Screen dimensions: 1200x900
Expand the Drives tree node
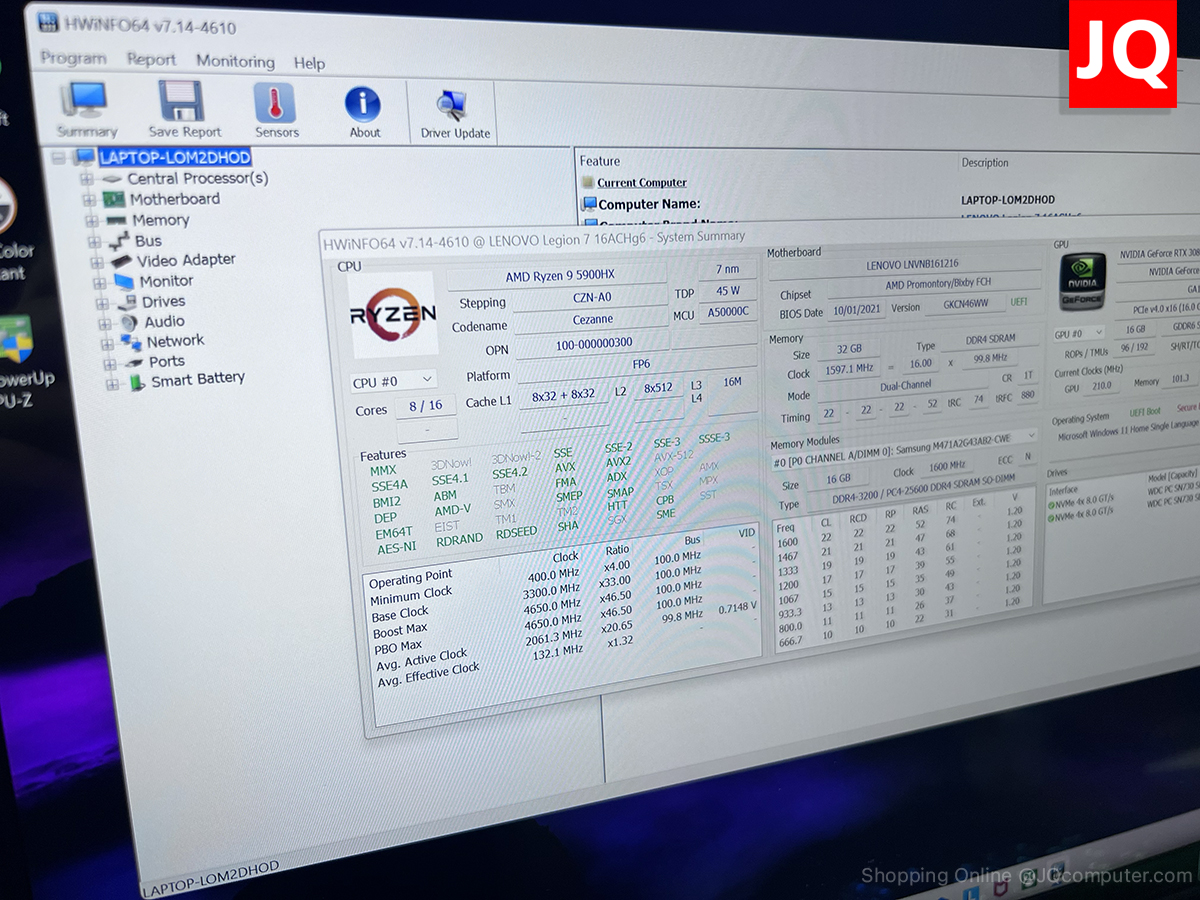(102, 303)
